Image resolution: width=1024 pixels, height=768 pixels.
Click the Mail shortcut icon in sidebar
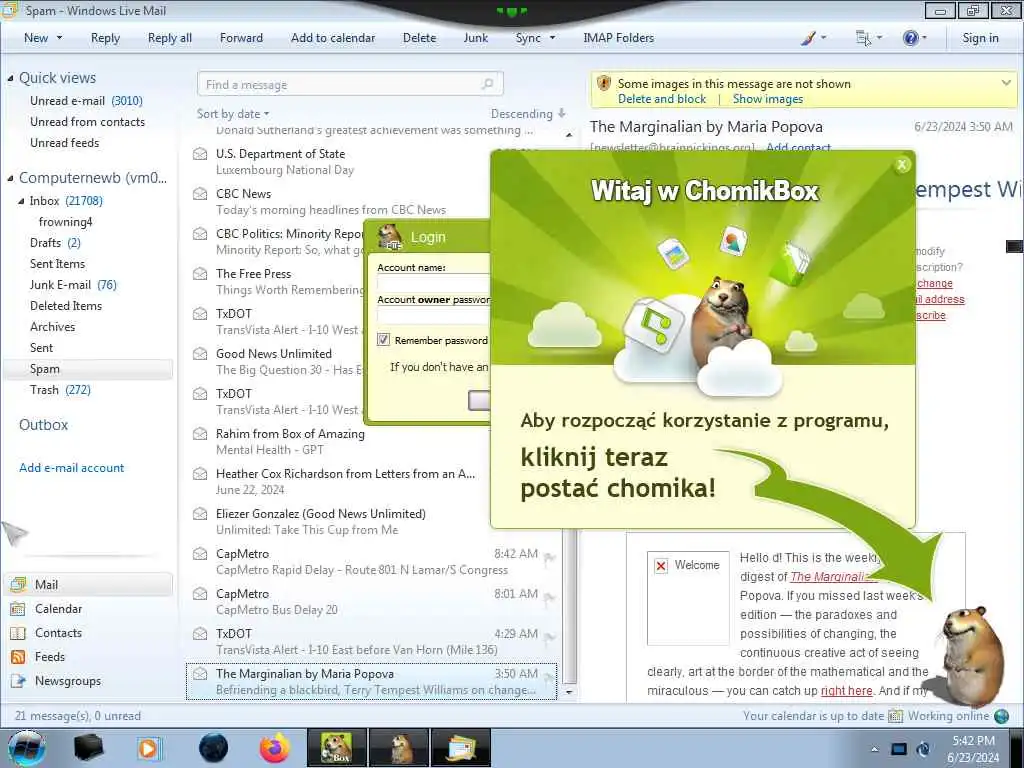(x=18, y=584)
